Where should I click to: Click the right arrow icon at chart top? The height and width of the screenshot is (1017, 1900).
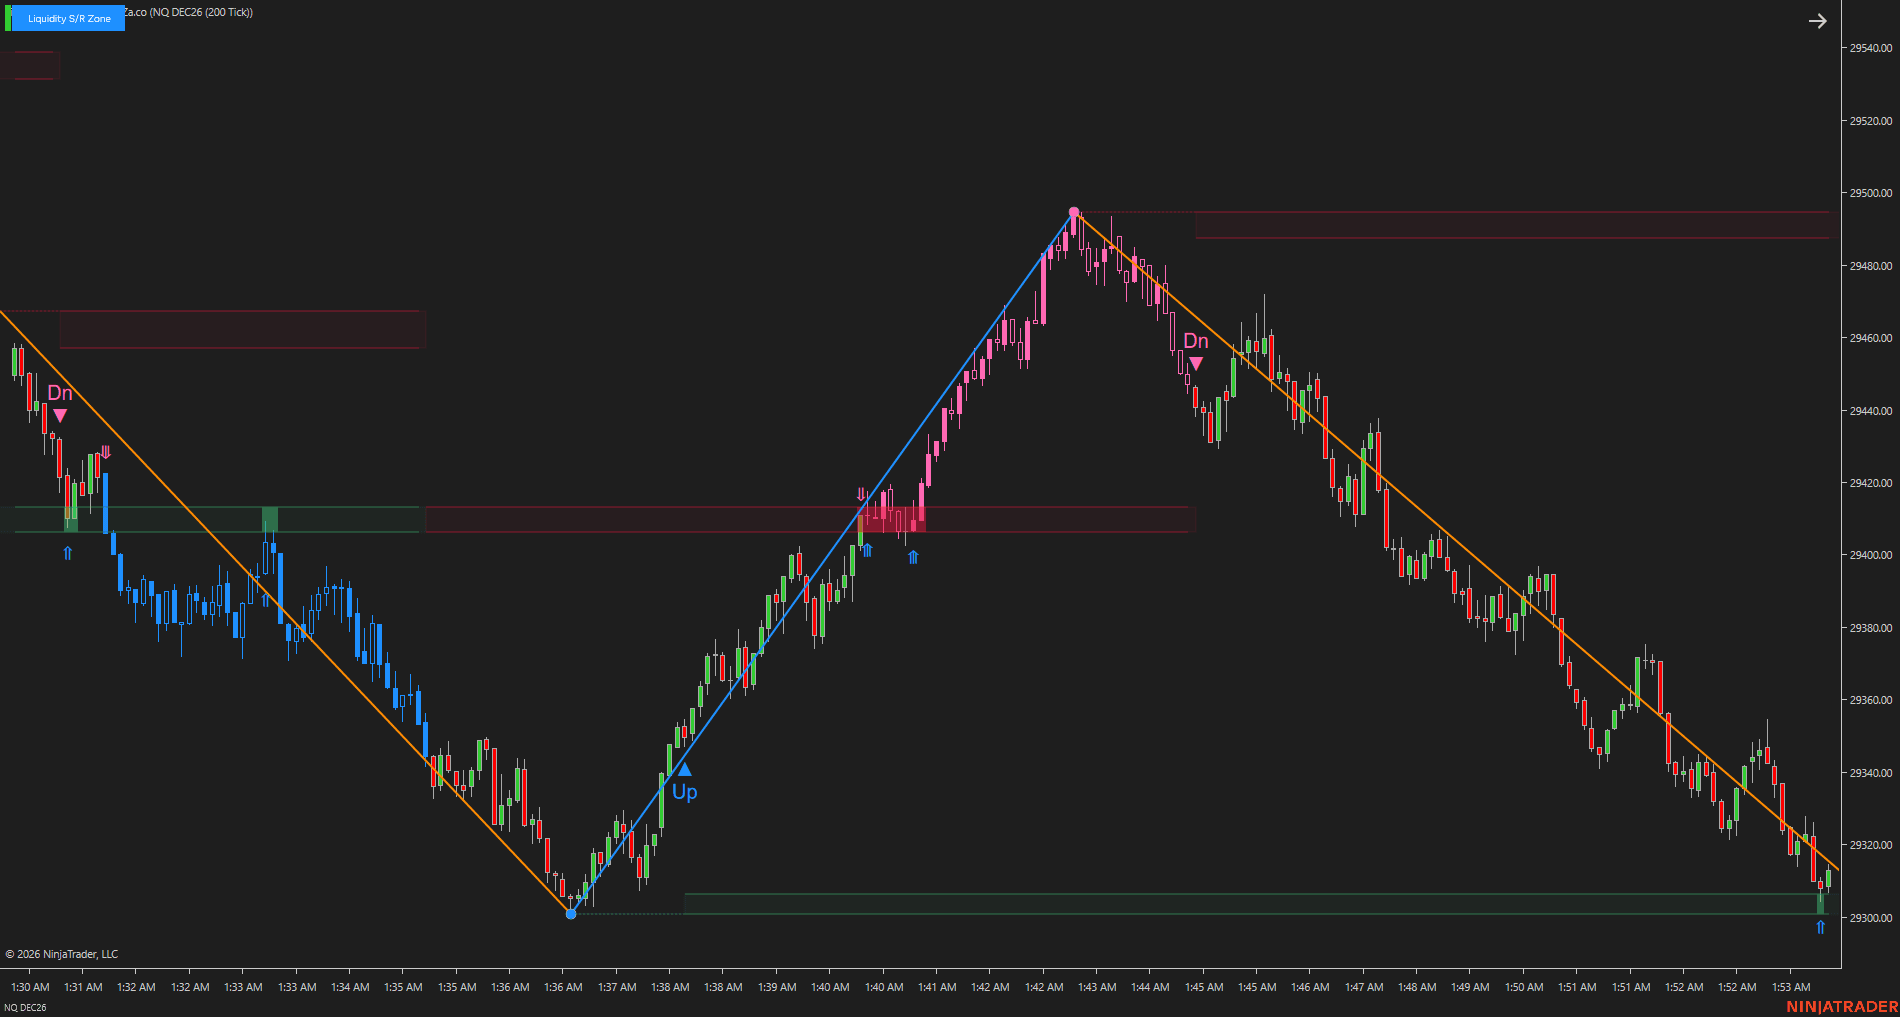point(1817,21)
